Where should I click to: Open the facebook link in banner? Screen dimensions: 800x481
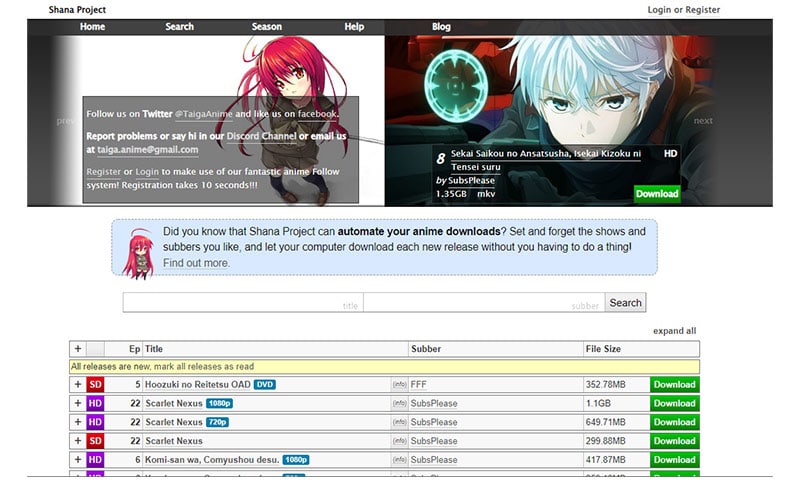tap(317, 114)
